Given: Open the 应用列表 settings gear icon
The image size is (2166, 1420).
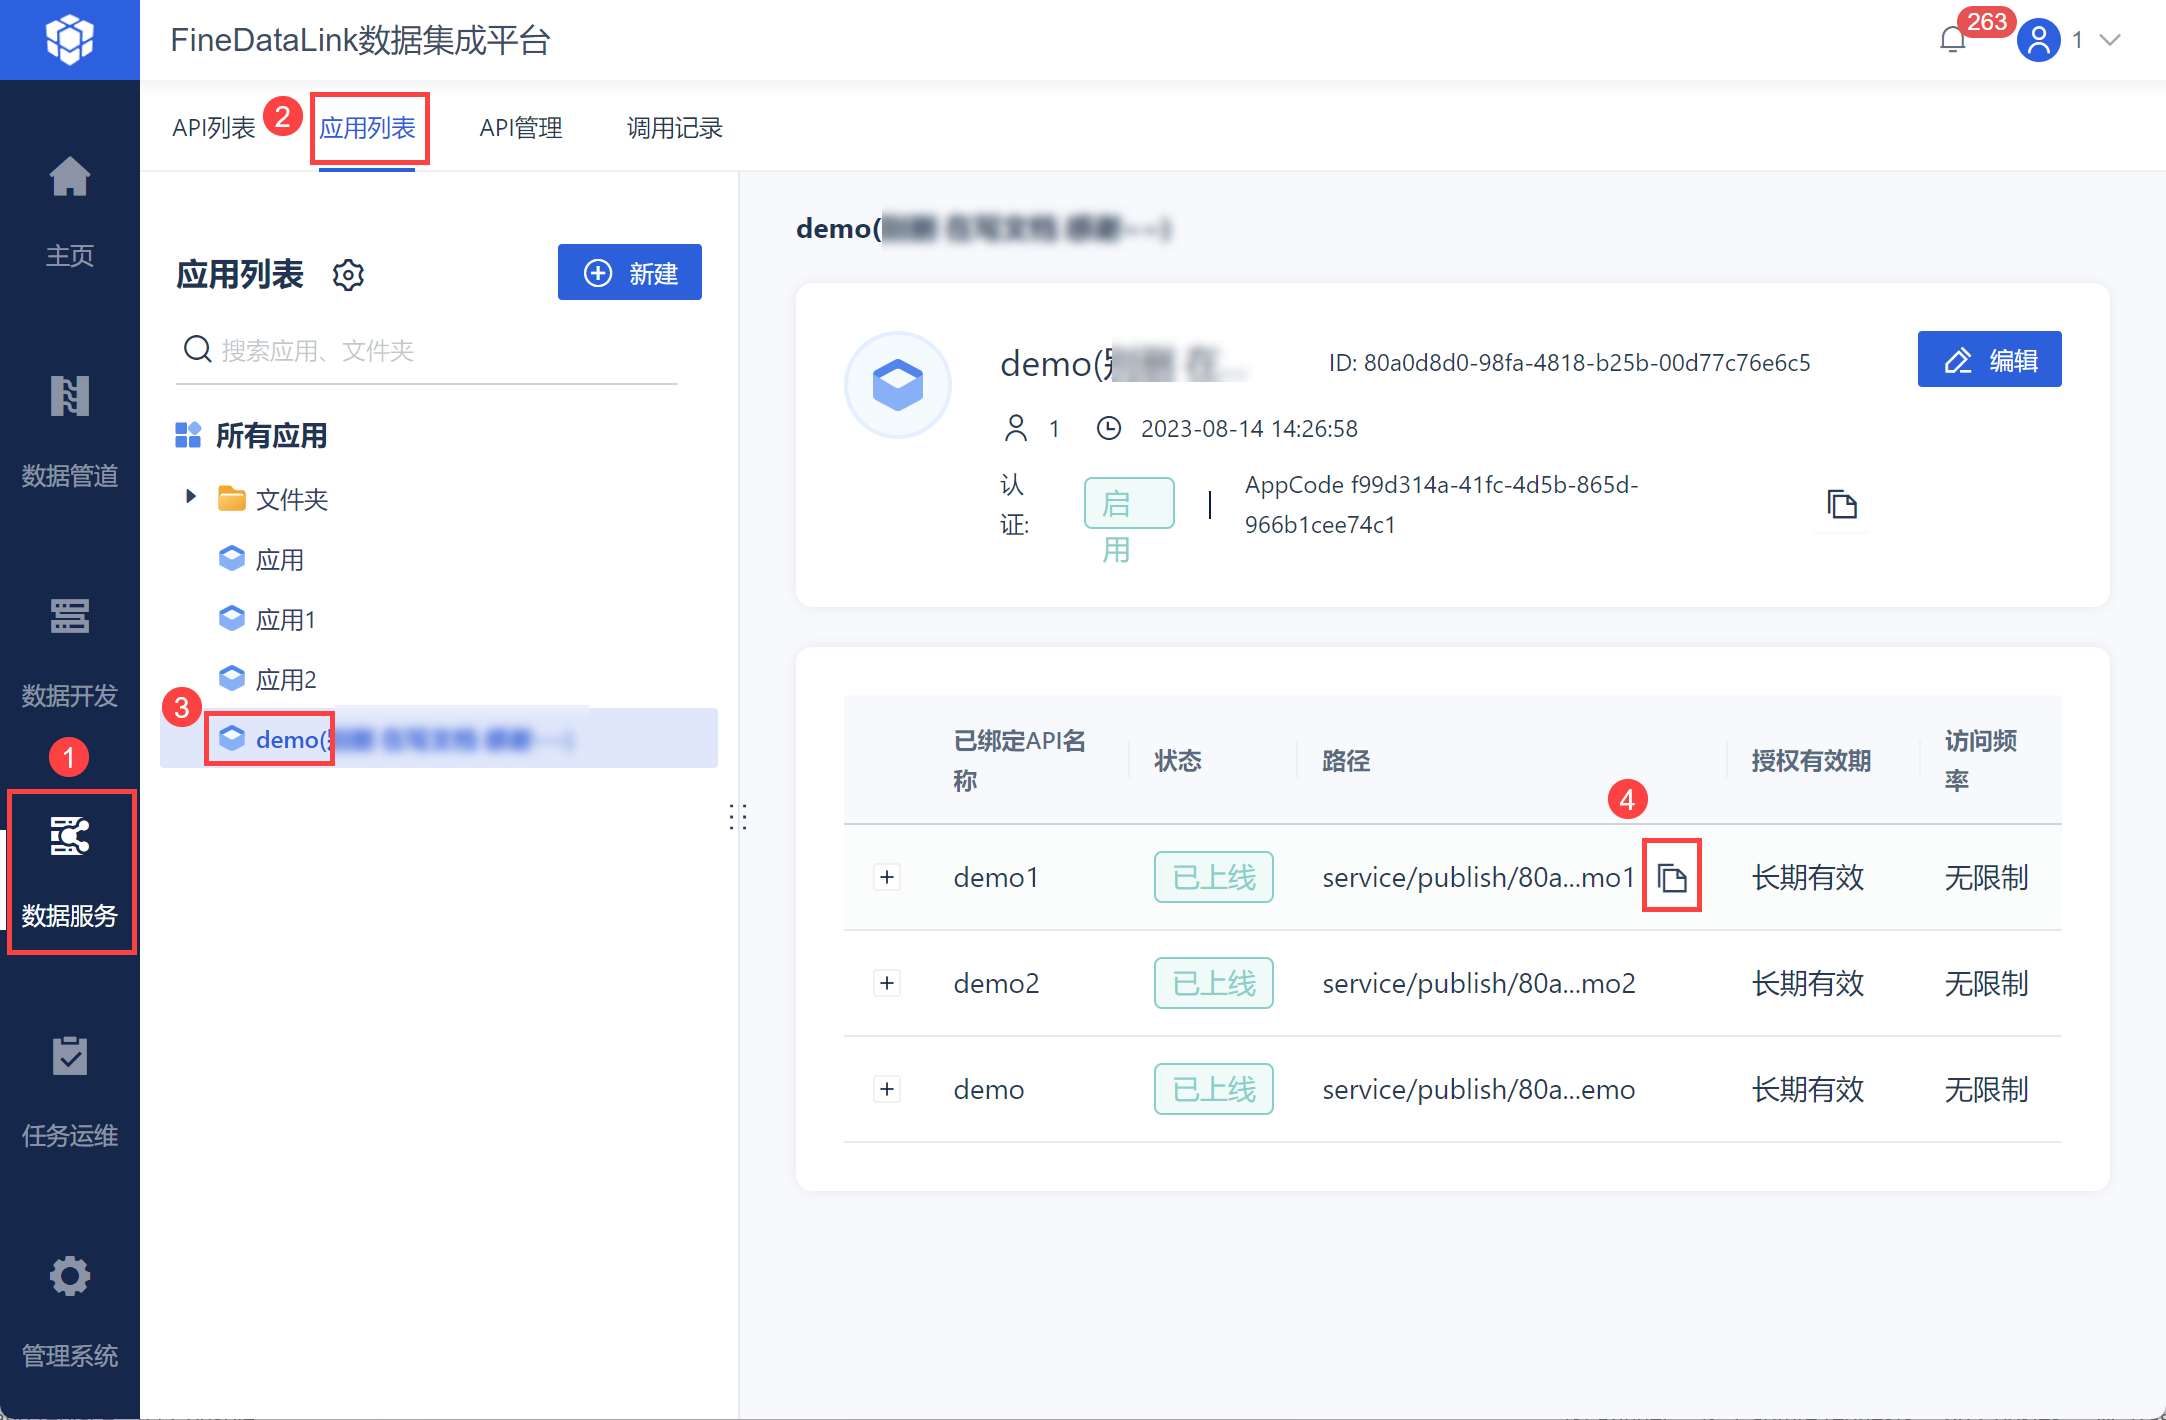Looking at the screenshot, I should (x=348, y=275).
